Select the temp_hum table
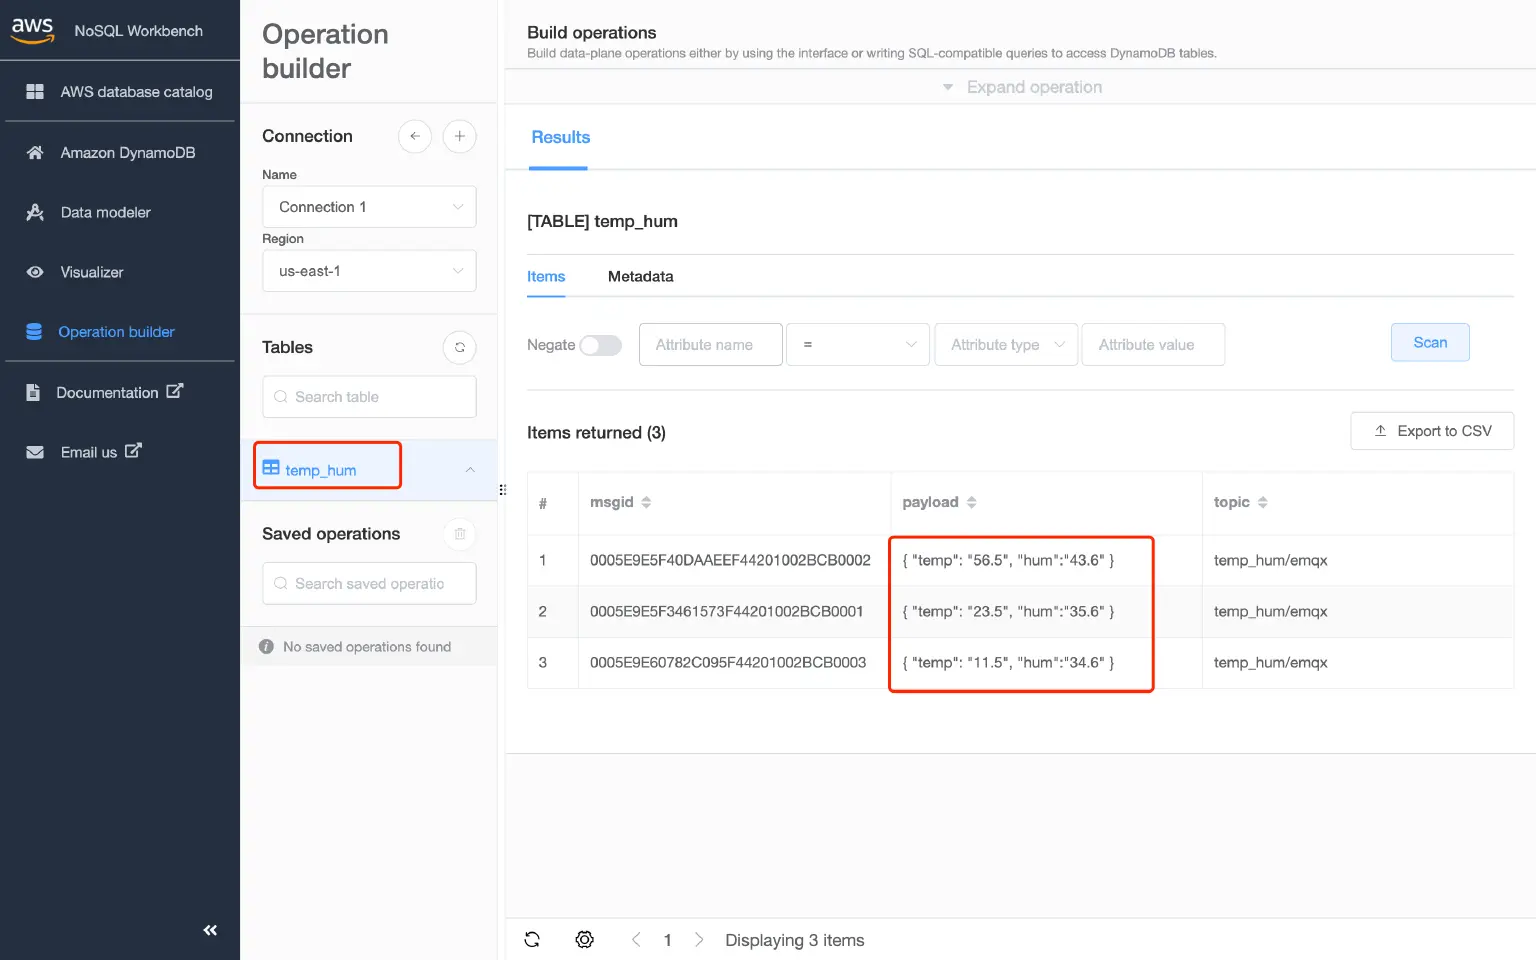Viewport: 1536px width, 960px height. pyautogui.click(x=321, y=470)
